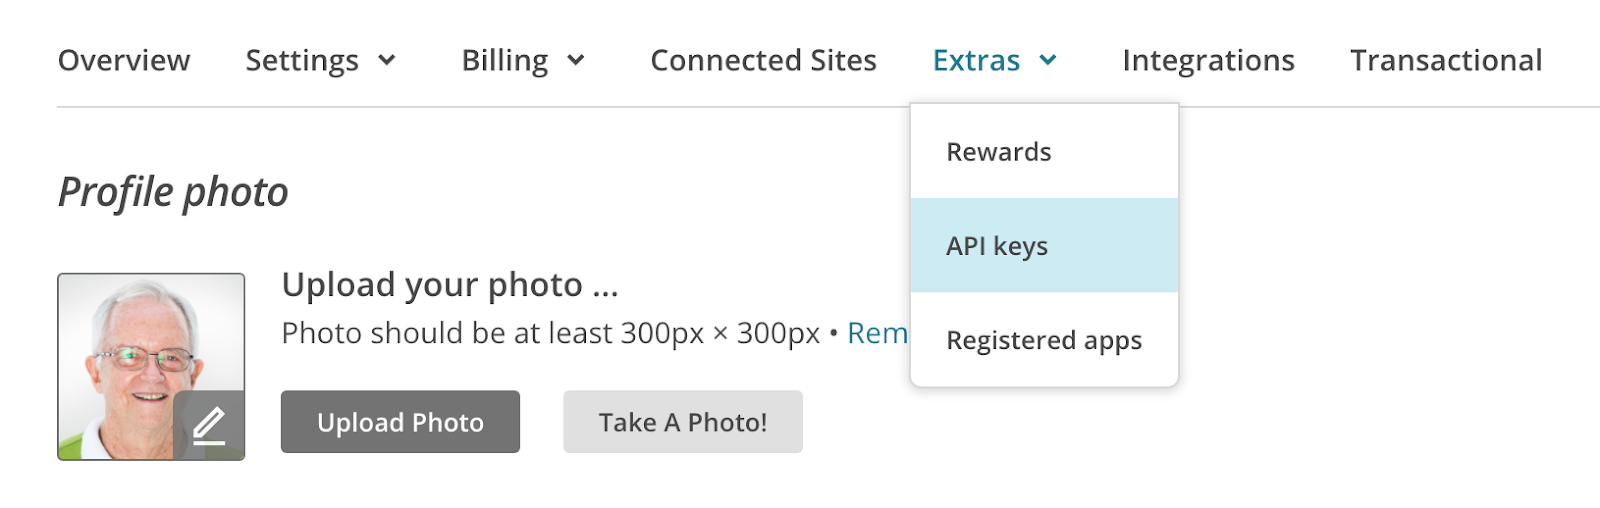
Task: Open Registered apps from the dropdown
Action: pyautogui.click(x=1044, y=340)
